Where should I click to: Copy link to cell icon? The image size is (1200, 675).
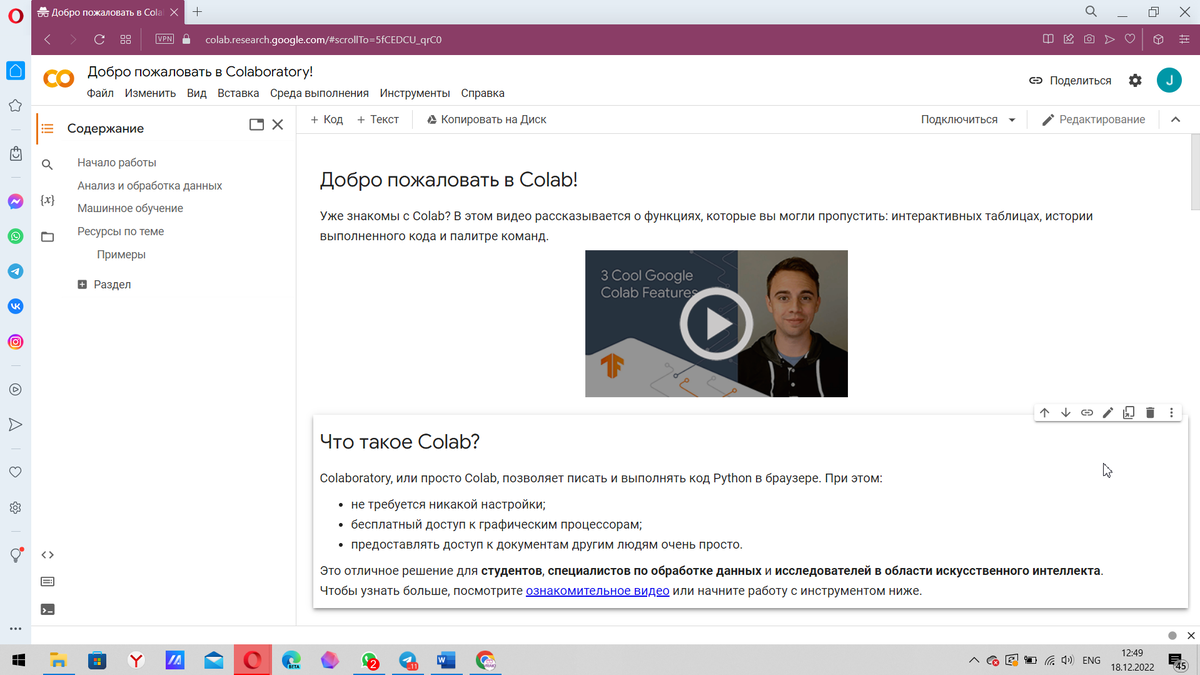click(1086, 412)
